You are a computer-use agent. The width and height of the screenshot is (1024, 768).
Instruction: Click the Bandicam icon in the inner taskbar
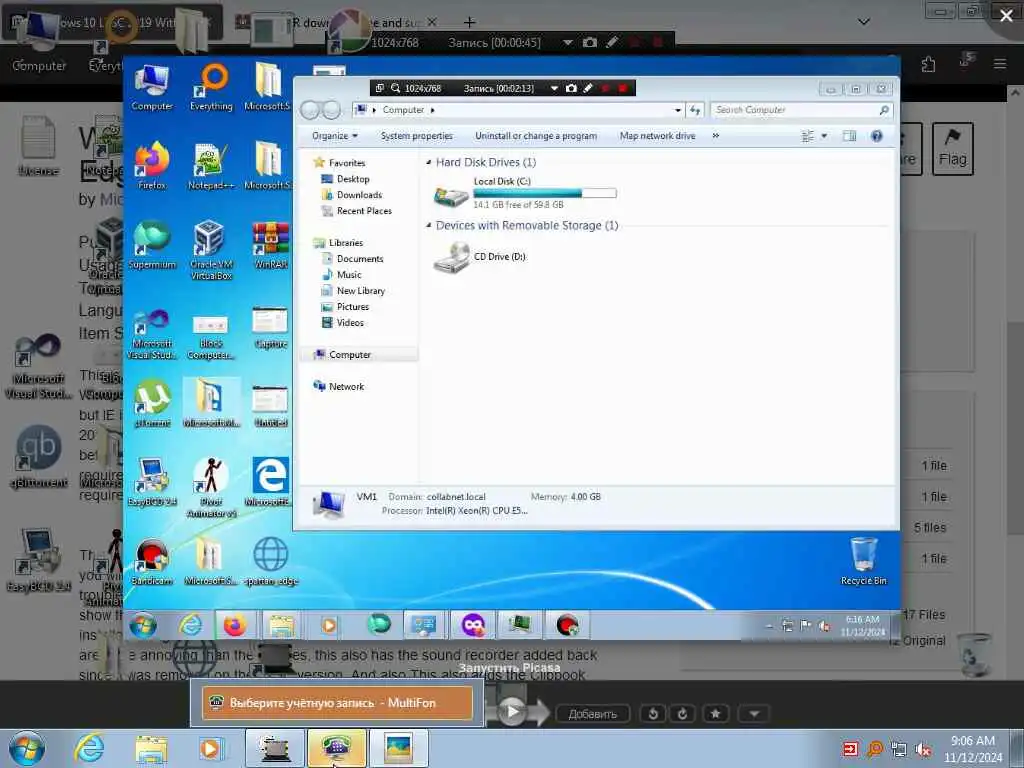[568, 626]
